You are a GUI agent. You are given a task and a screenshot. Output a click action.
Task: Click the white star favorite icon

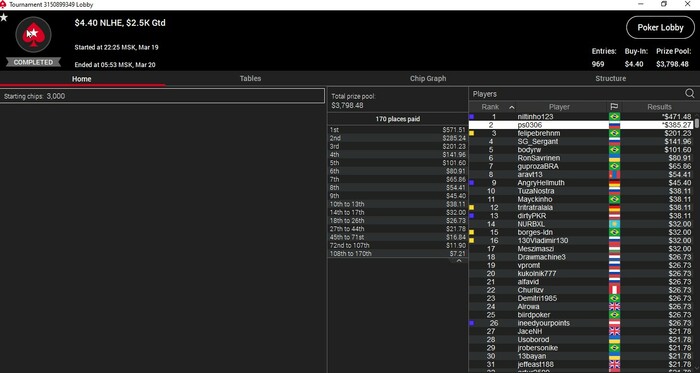coord(4,18)
